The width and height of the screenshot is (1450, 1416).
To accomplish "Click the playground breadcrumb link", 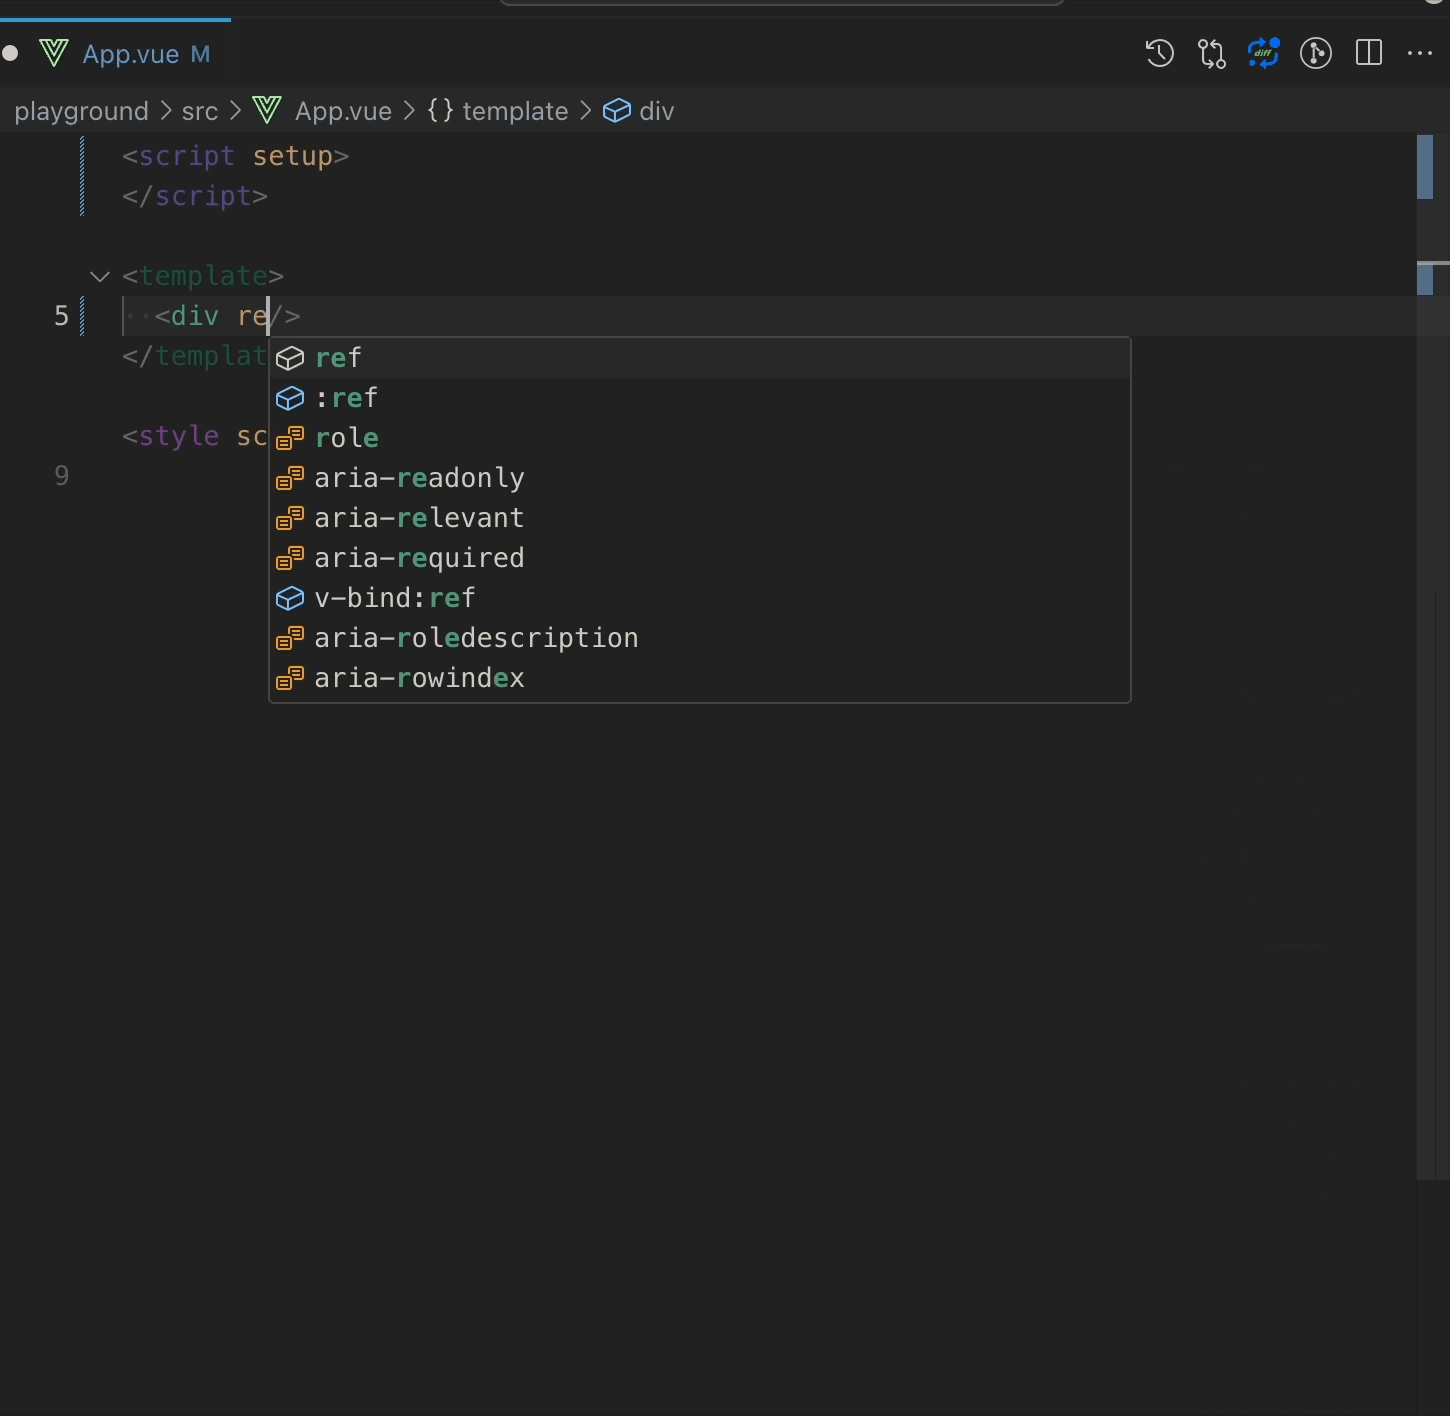I will coord(81,111).
